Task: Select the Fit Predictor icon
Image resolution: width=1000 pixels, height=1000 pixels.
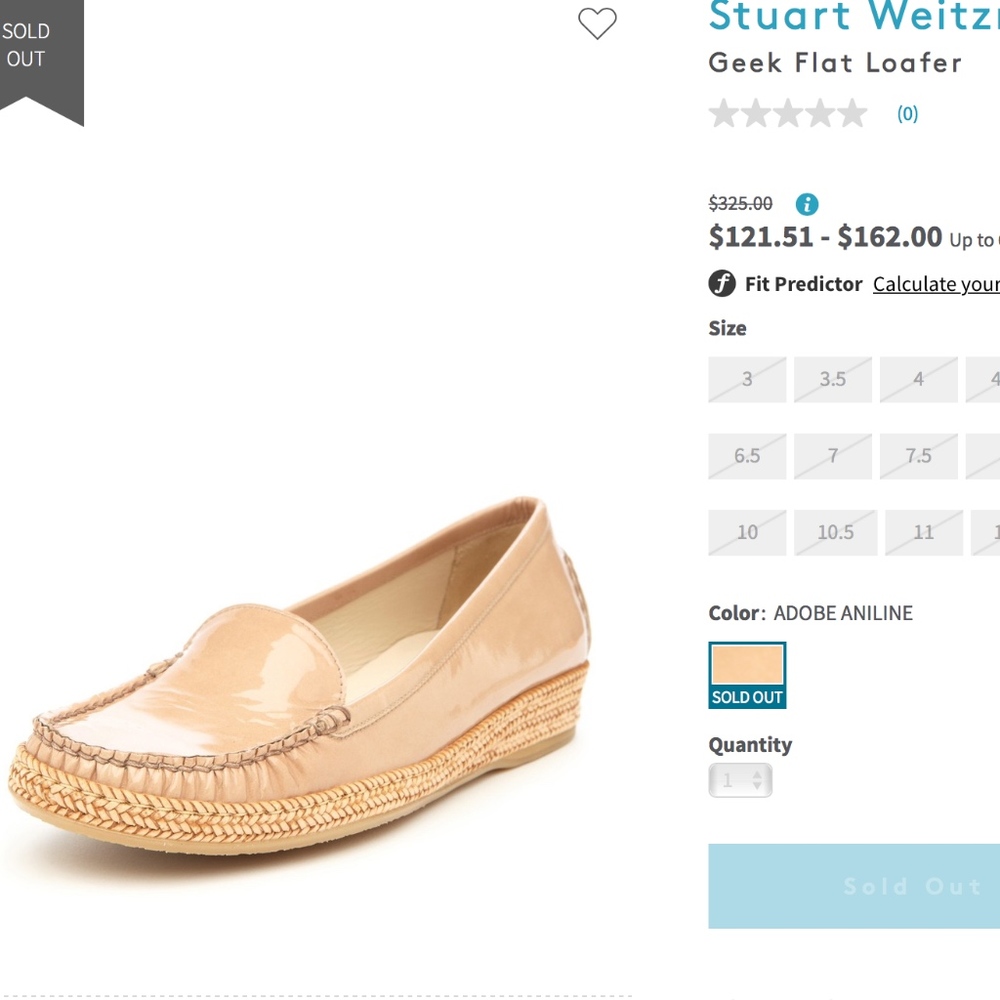Action: [721, 284]
